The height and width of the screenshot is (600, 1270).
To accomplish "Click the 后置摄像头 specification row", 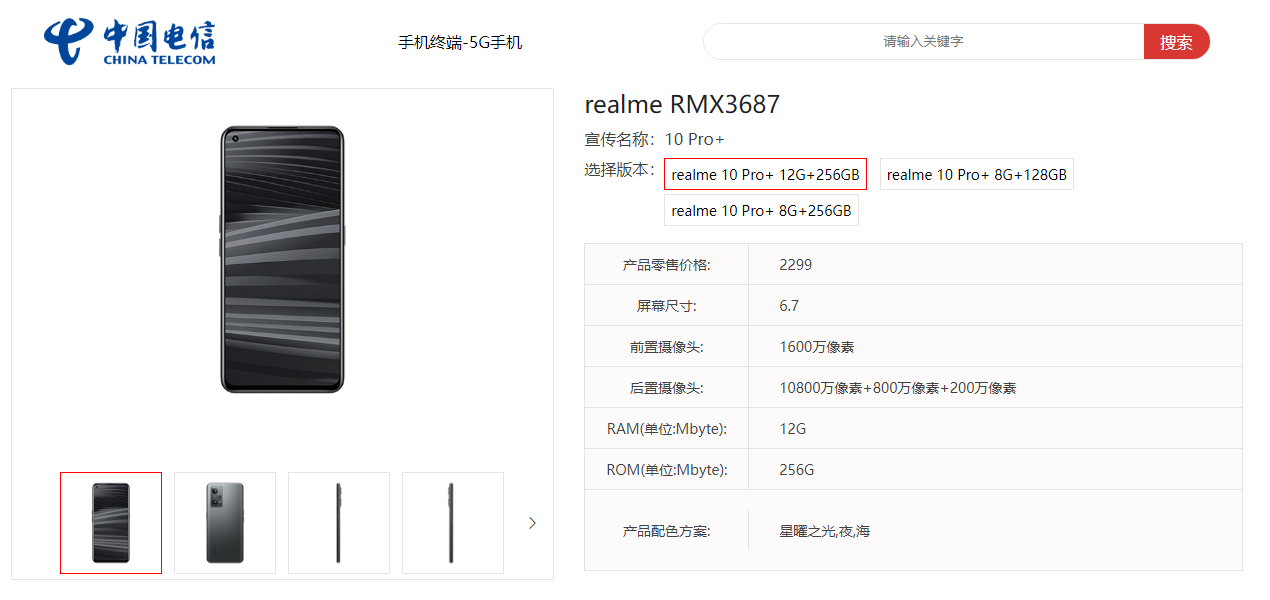I will pos(913,388).
